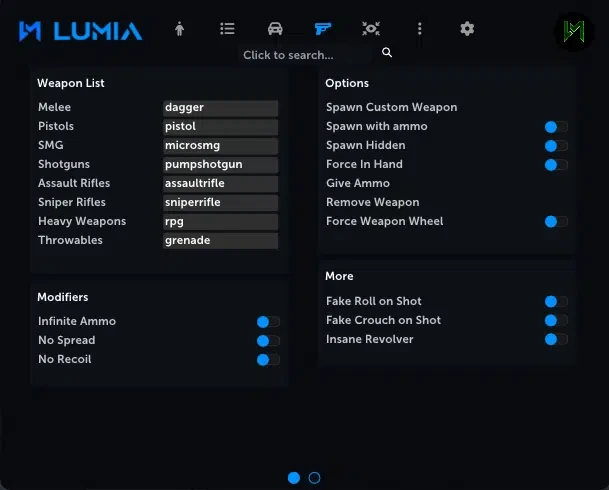609x490 pixels.
Task: Click the Remove Weapon option
Action: 372,202
